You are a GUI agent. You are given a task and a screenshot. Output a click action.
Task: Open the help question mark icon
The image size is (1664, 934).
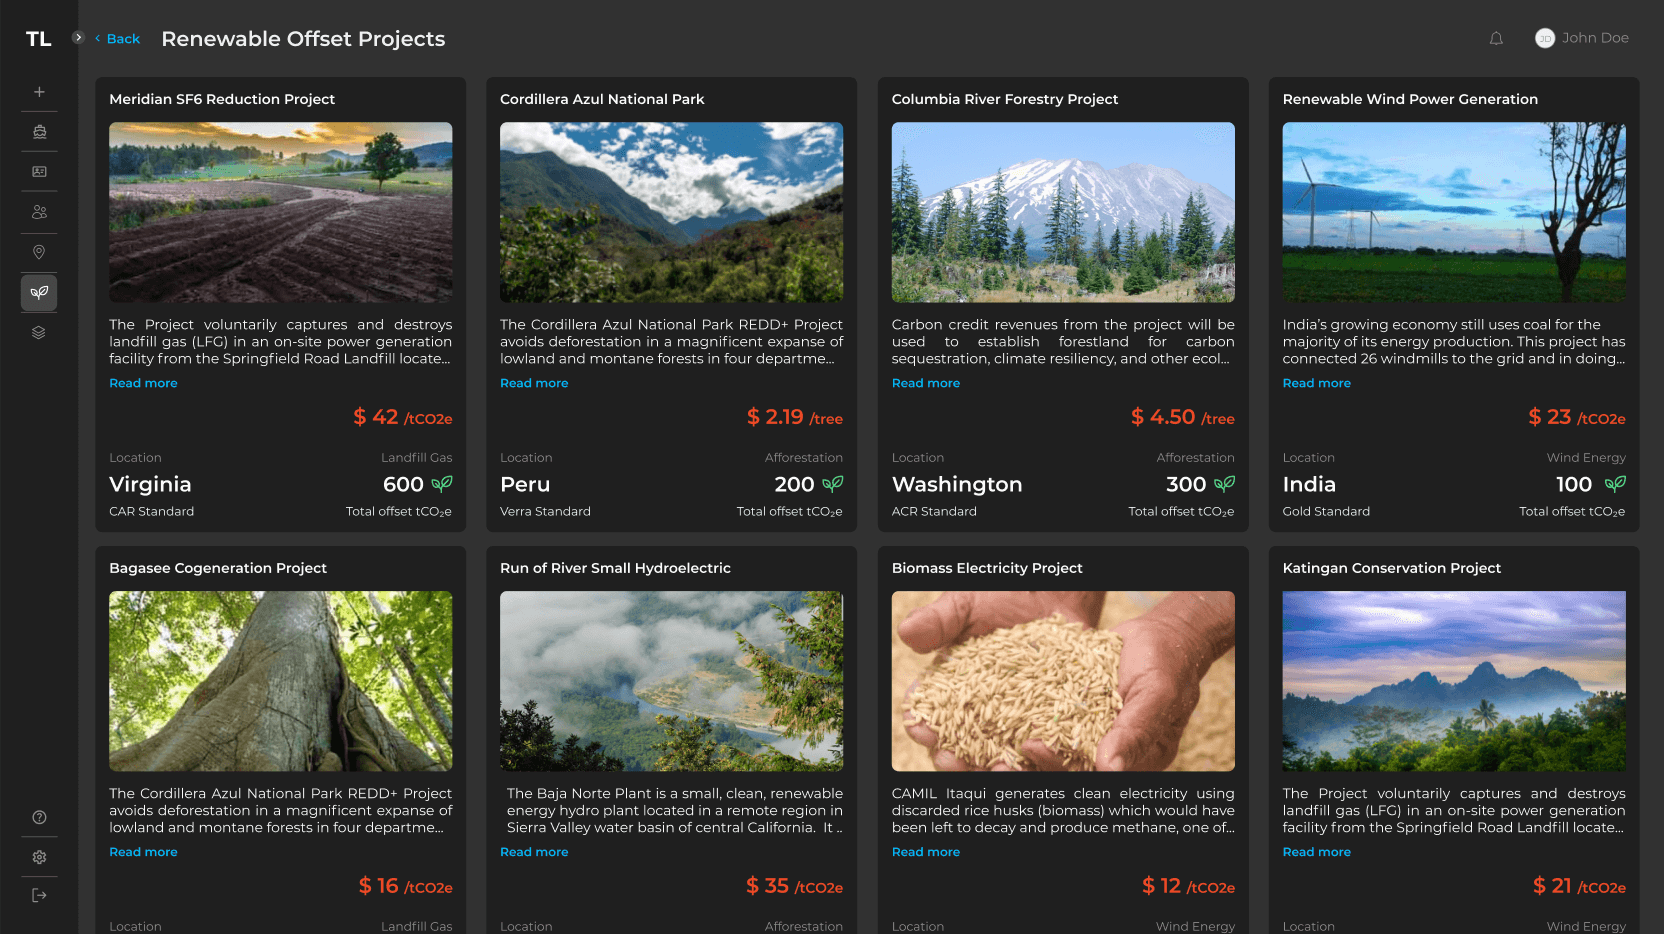(x=39, y=817)
